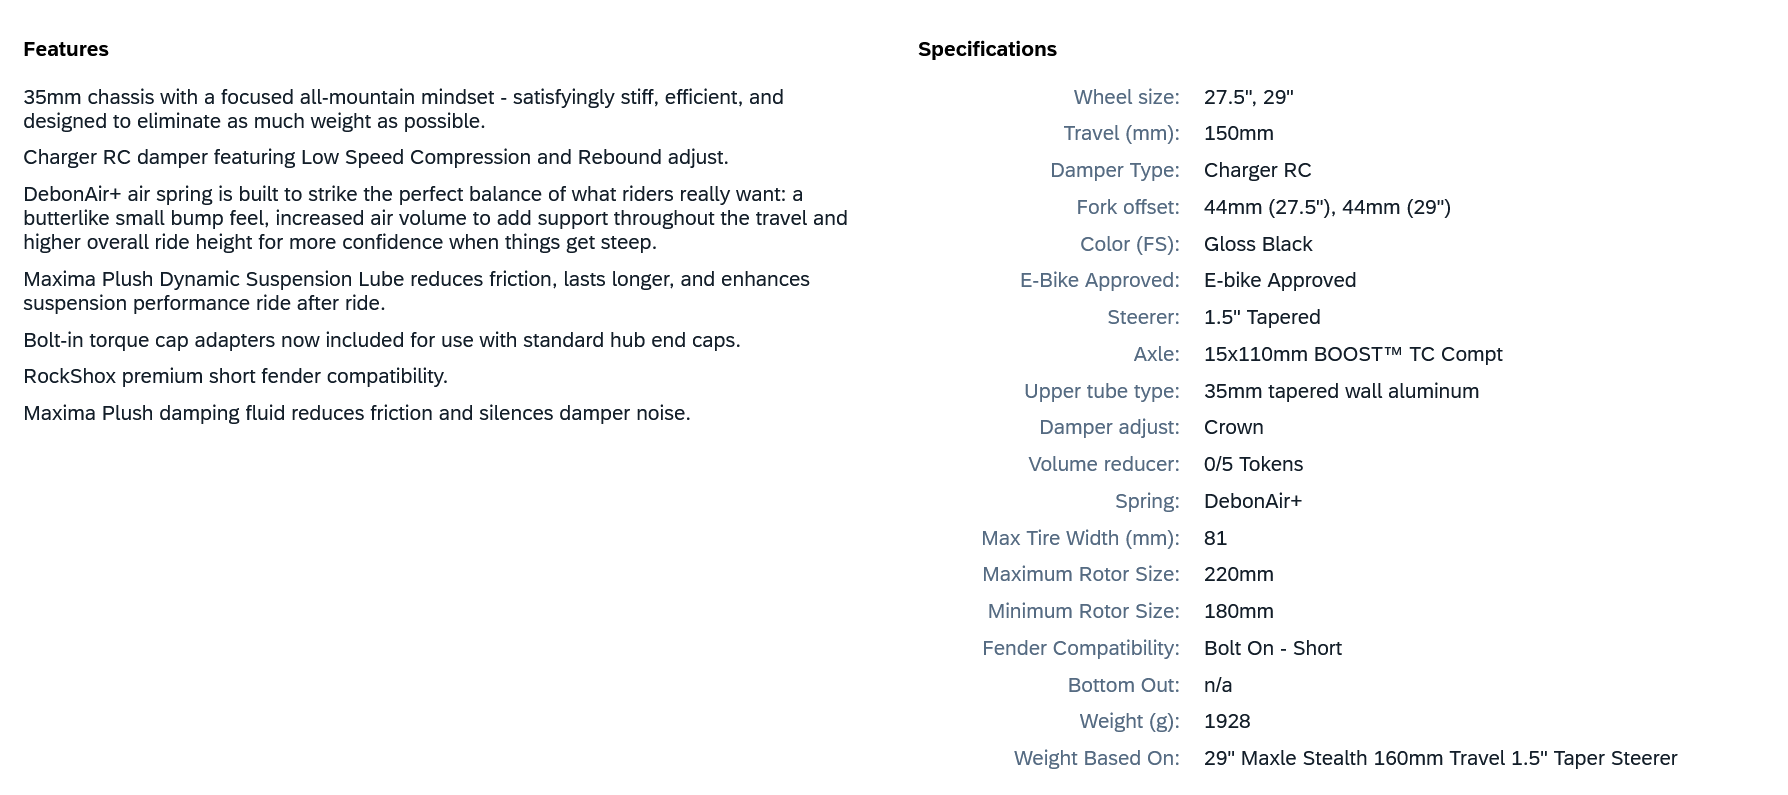This screenshot has height=795, width=1788.
Task: Click the Features heading
Action: tap(66, 49)
